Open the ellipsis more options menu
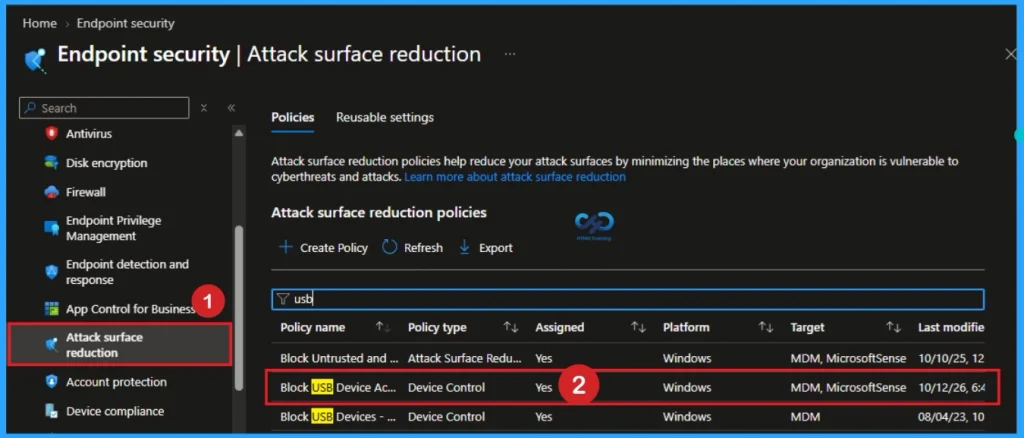The image size is (1024, 438). 510,54
